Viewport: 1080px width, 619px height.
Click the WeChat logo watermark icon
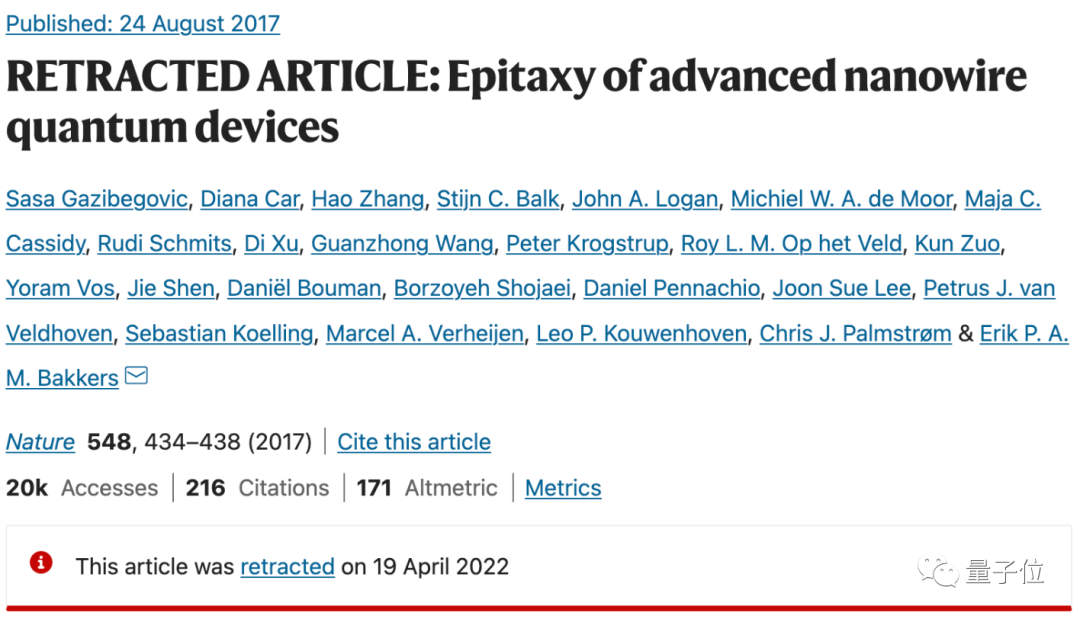coord(941,572)
